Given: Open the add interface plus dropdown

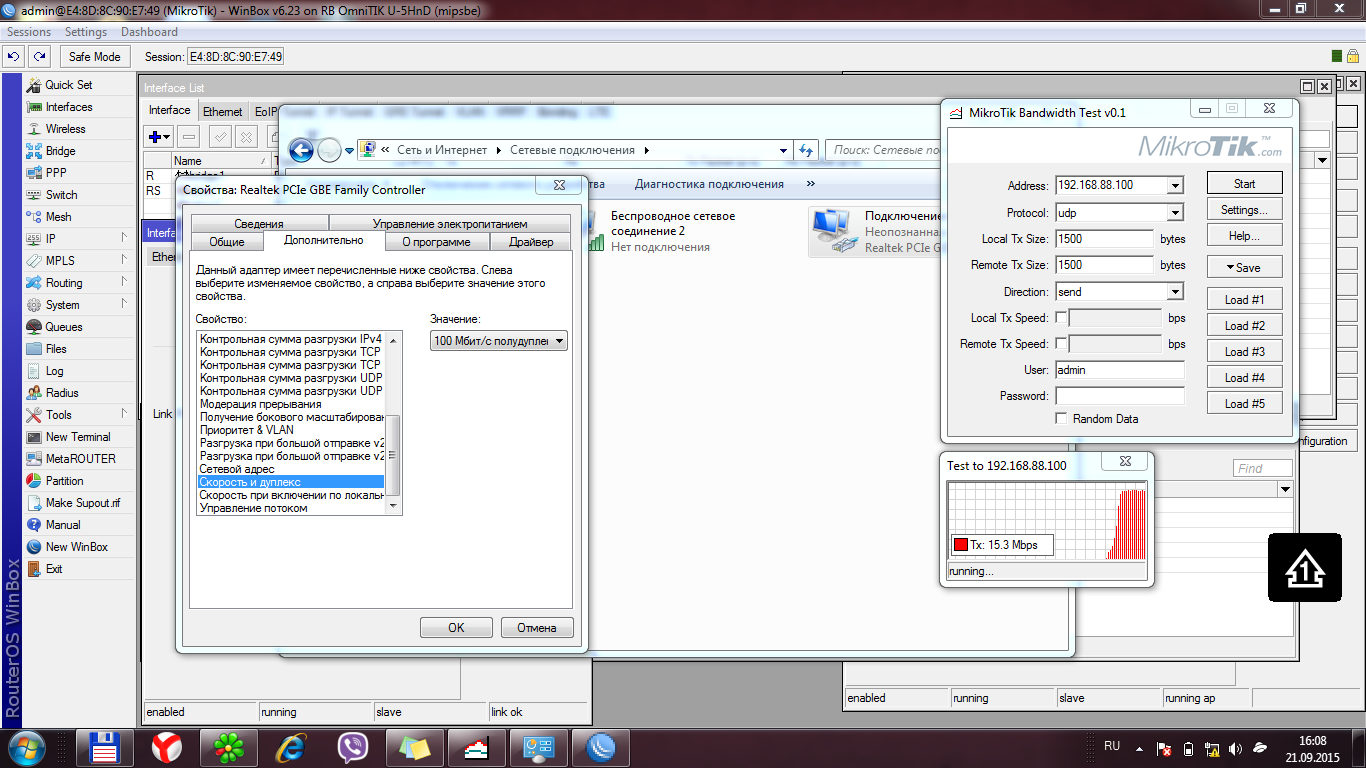Looking at the screenshot, I should 159,136.
